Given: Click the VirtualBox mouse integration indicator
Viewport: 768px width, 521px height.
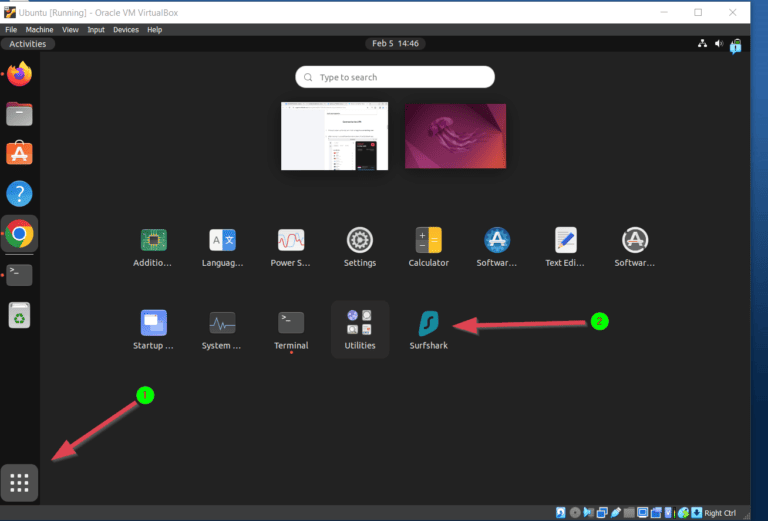Looking at the screenshot, I should point(683,513).
